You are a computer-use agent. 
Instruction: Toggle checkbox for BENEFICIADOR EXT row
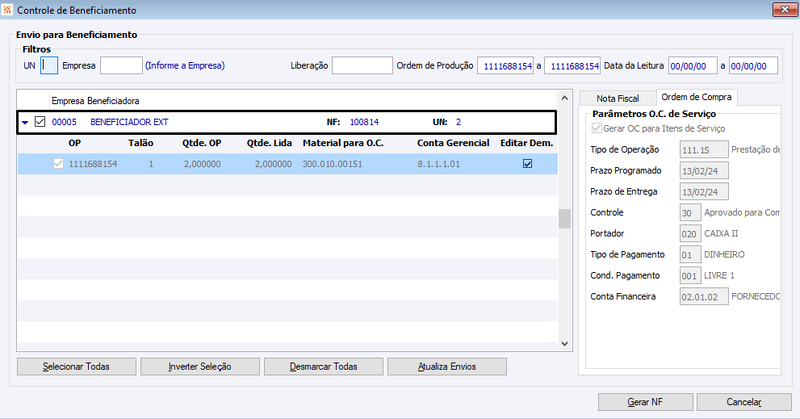40,121
